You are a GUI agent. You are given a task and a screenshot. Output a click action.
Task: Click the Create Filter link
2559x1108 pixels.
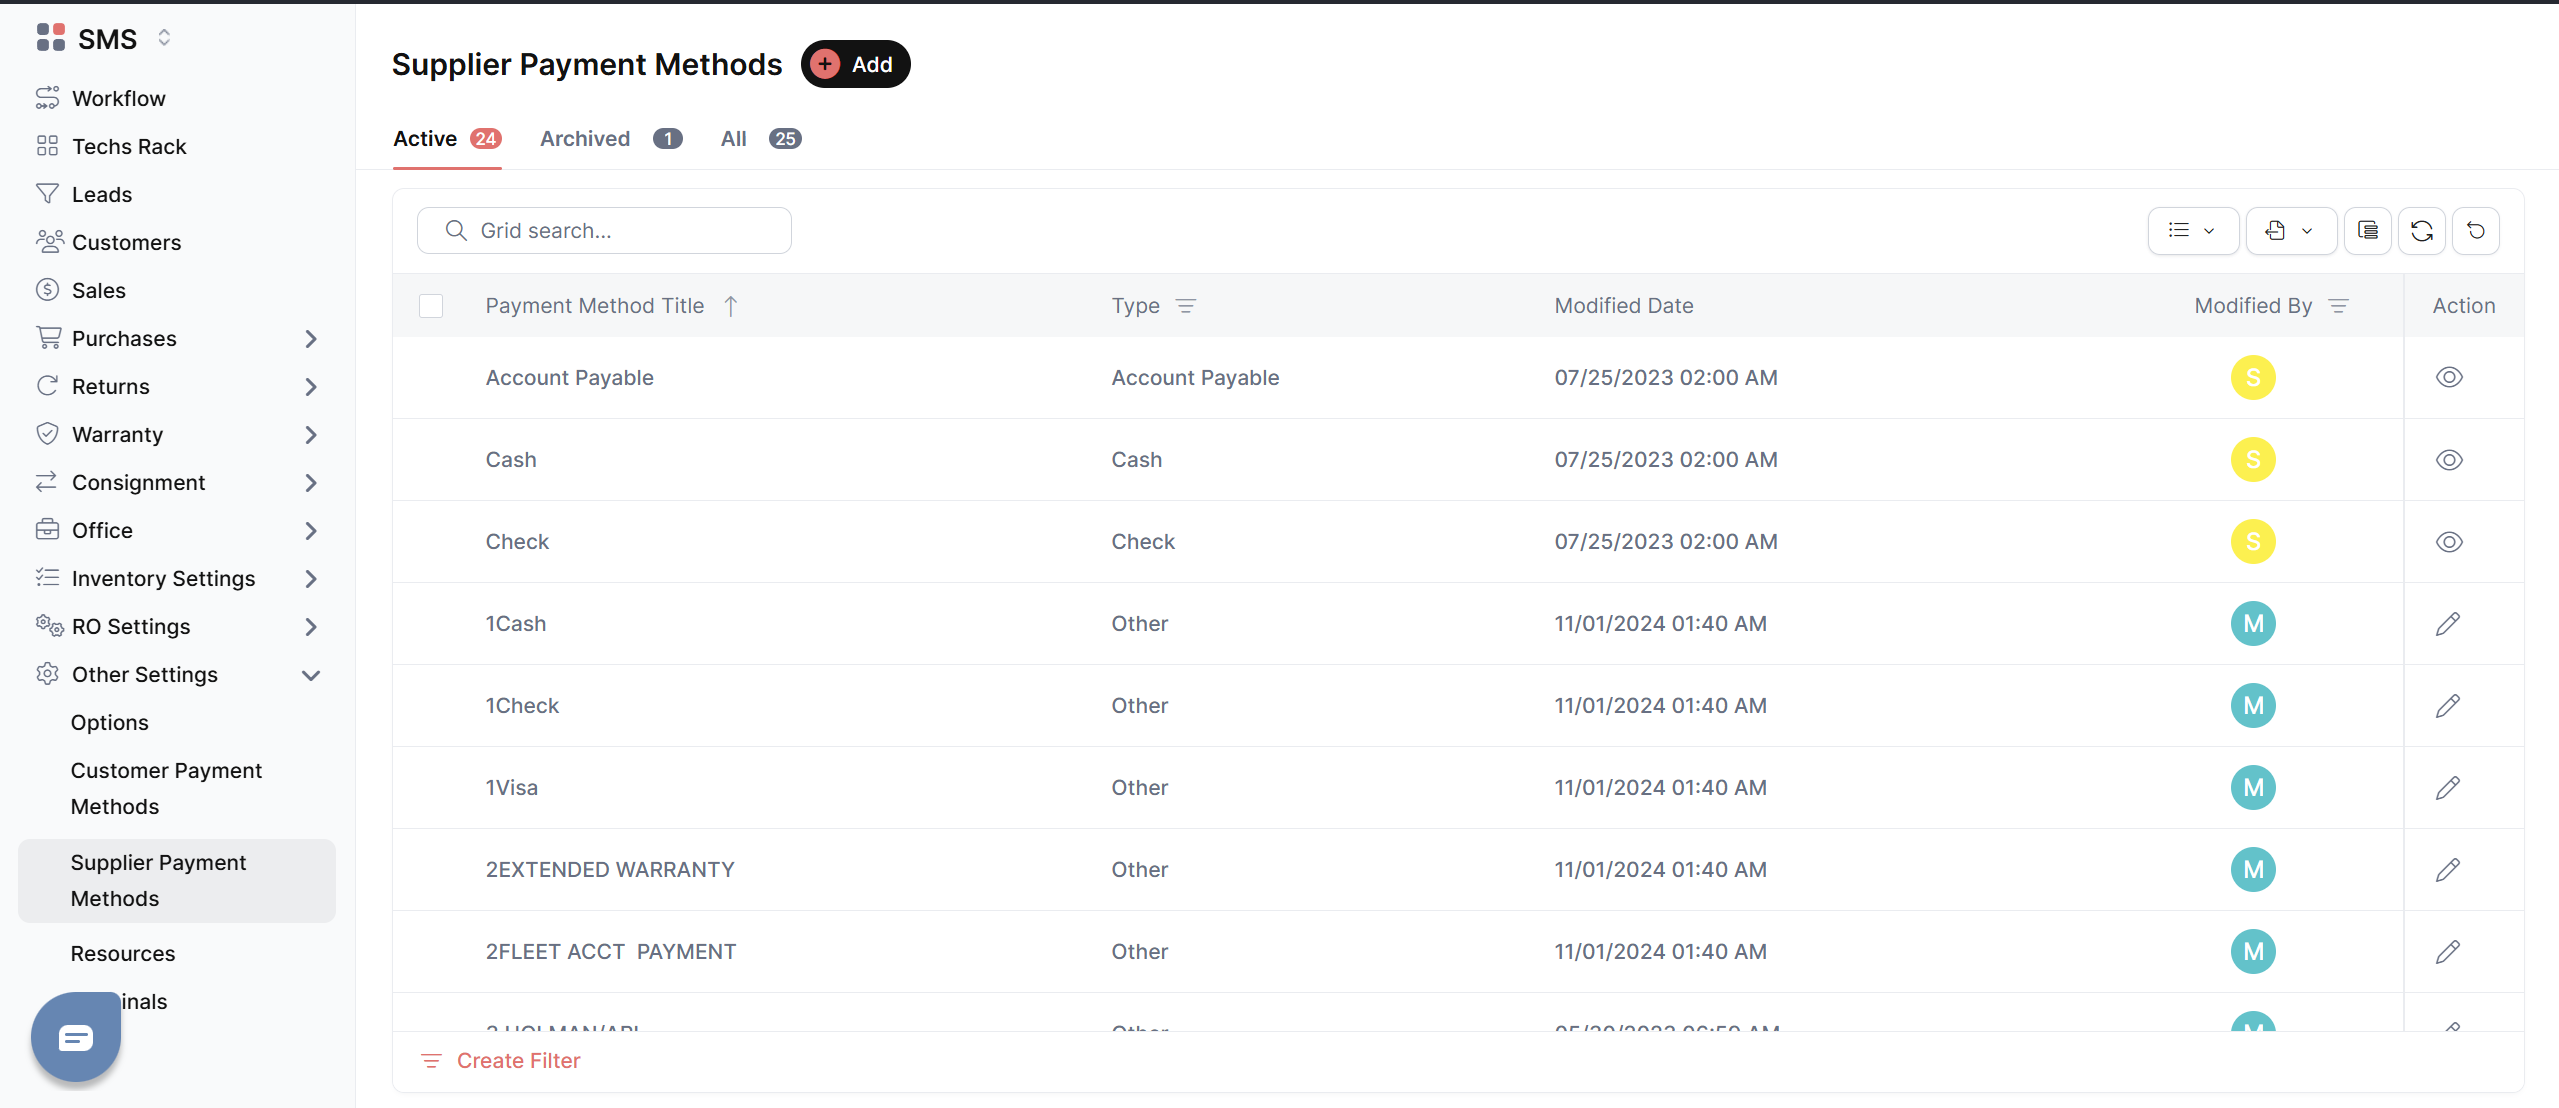pyautogui.click(x=517, y=1061)
